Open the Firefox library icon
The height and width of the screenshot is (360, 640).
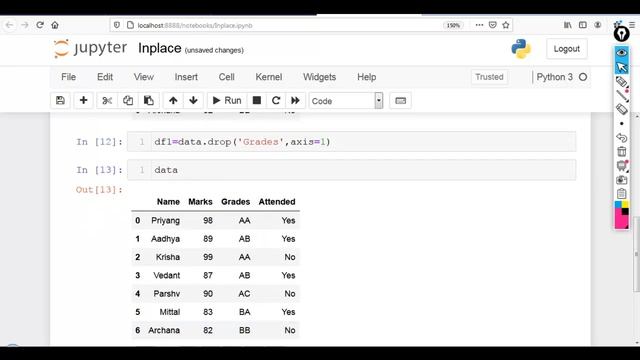click(568, 25)
